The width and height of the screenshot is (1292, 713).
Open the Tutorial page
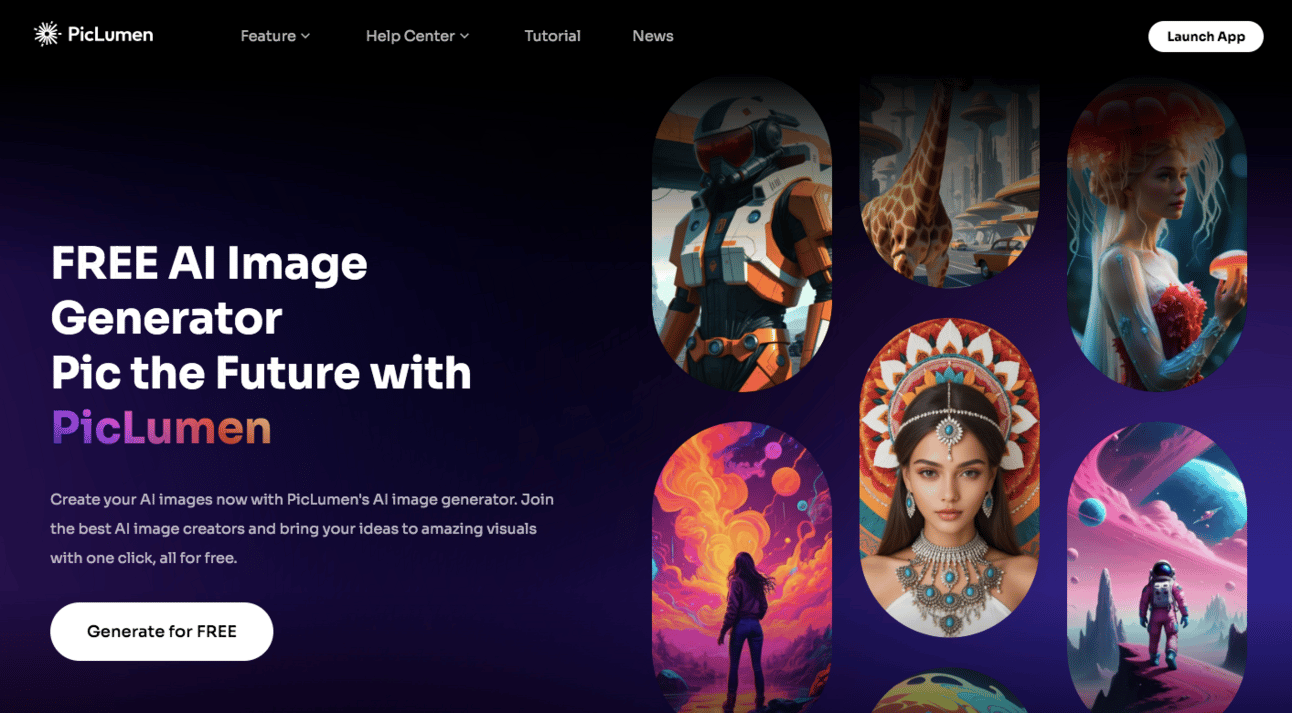(552, 36)
